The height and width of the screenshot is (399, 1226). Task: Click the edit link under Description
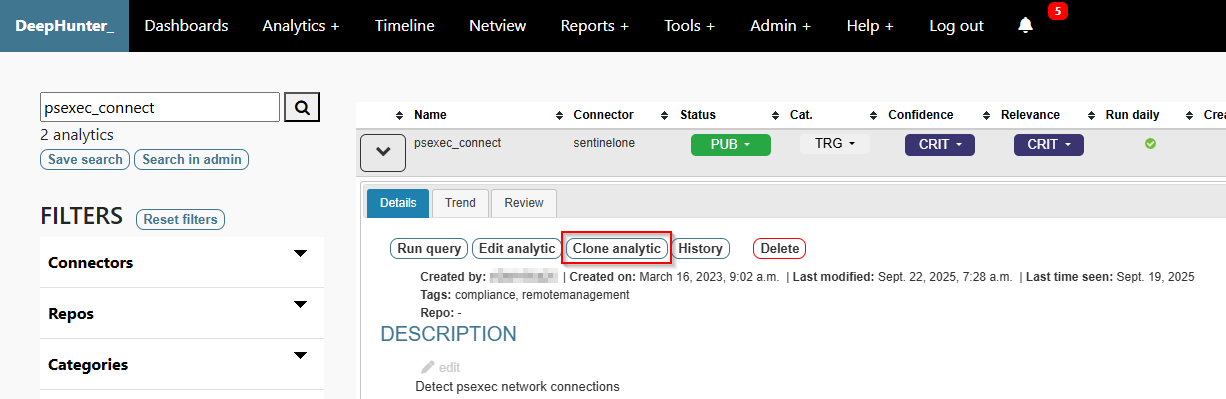(x=449, y=367)
